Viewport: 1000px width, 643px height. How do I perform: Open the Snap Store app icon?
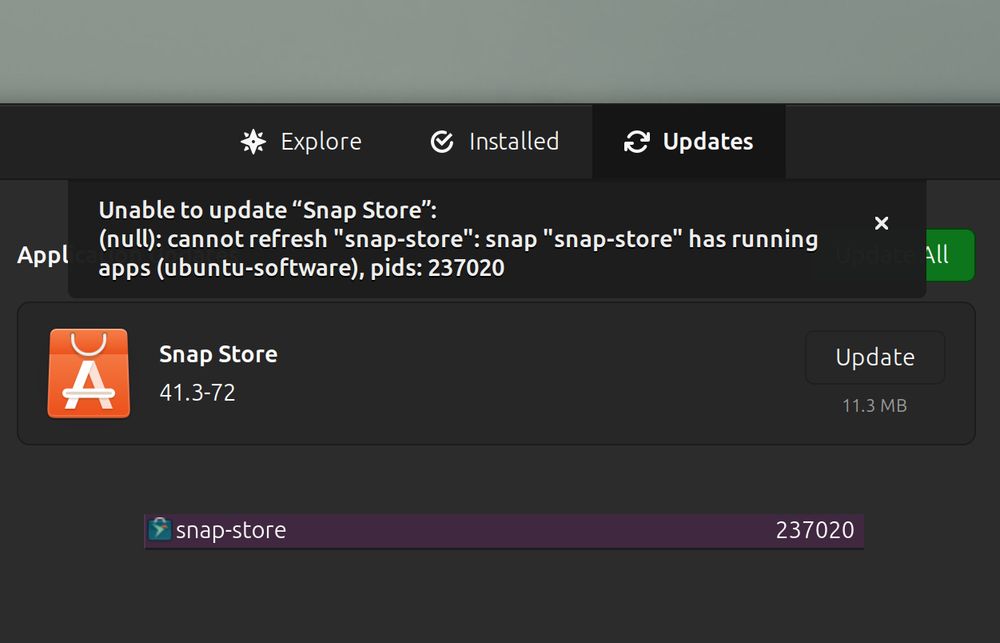click(x=89, y=373)
